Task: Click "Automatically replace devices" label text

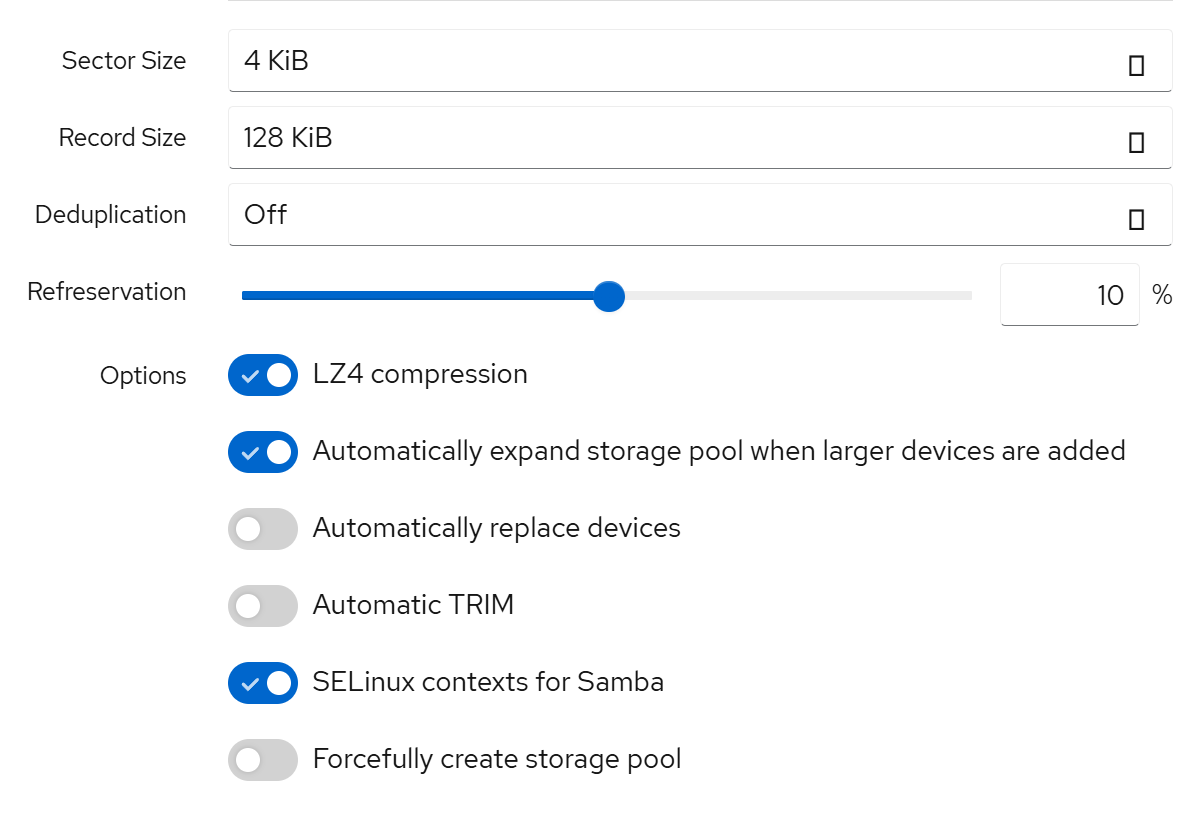Action: click(x=496, y=528)
